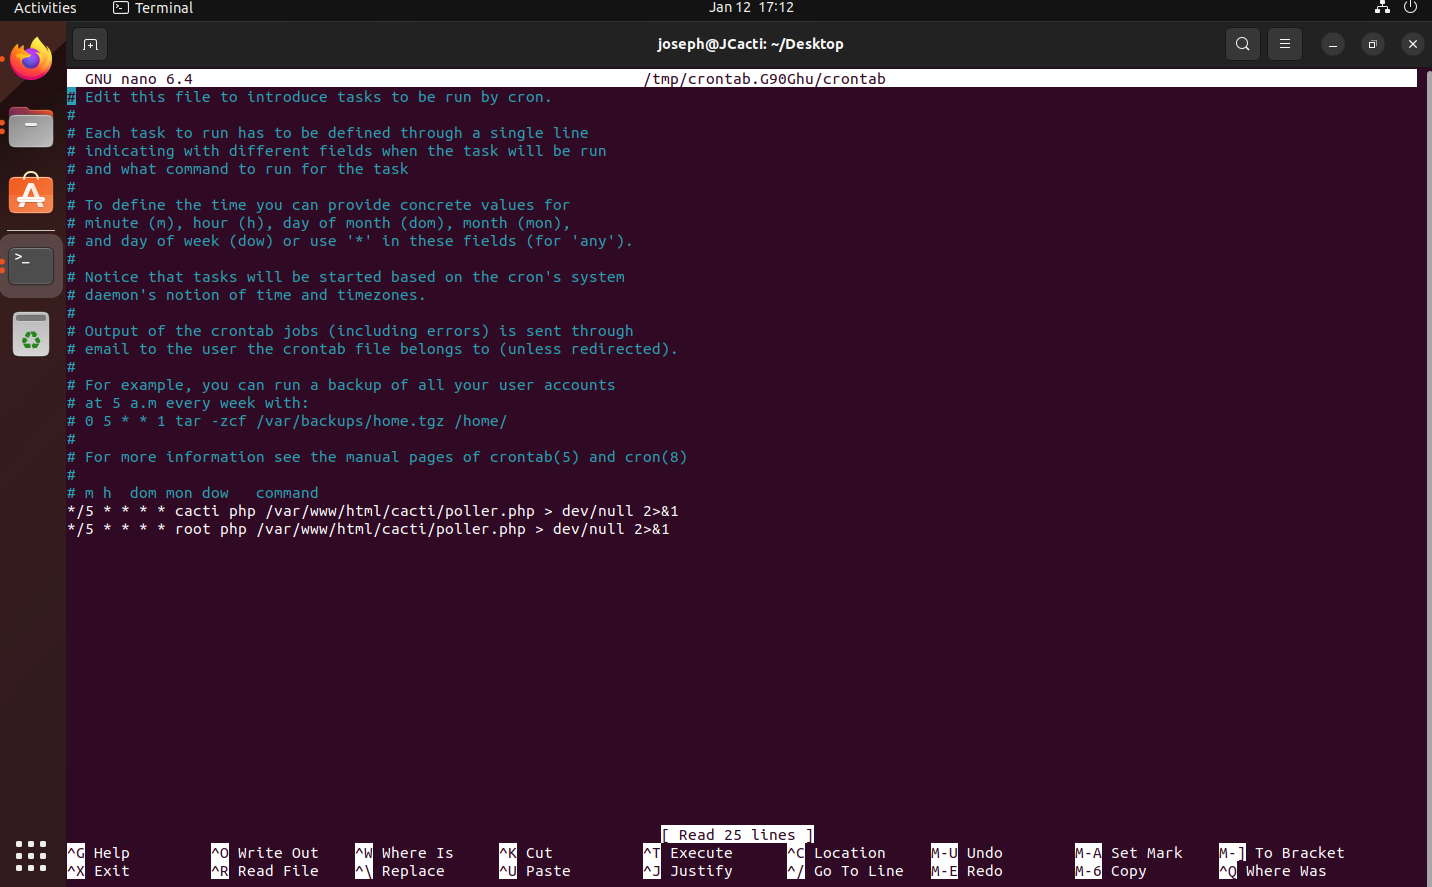Screen dimensions: 1432x887
Task: Click the 'at 5 a.m every week with:' line
Action: click(188, 403)
